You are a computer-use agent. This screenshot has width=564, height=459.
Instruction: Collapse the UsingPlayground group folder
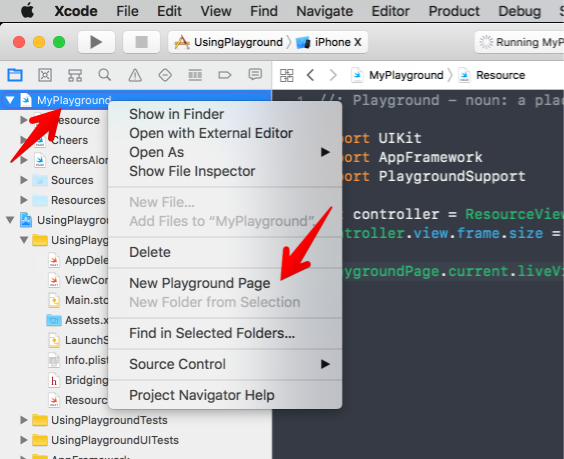24,240
